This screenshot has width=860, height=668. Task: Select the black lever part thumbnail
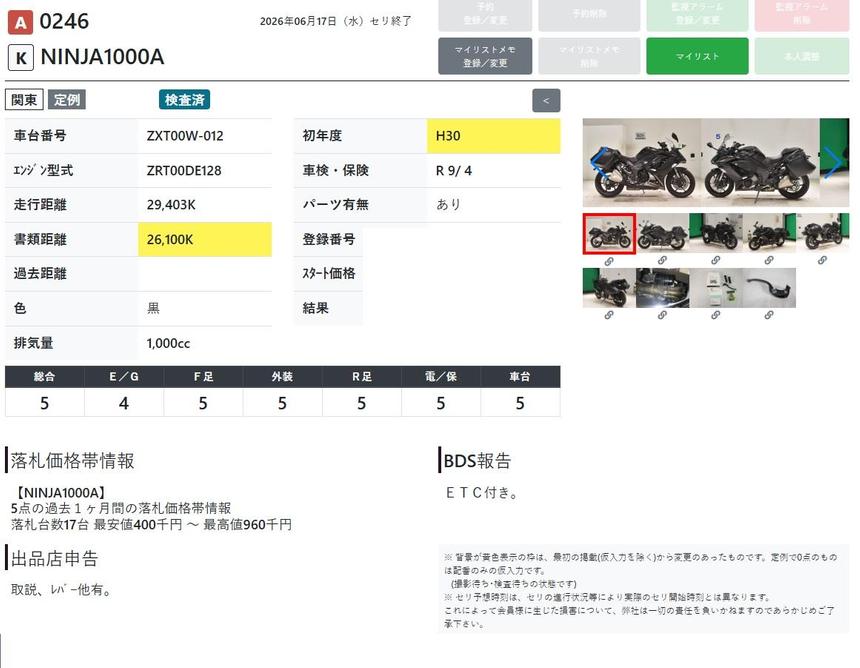(x=769, y=288)
